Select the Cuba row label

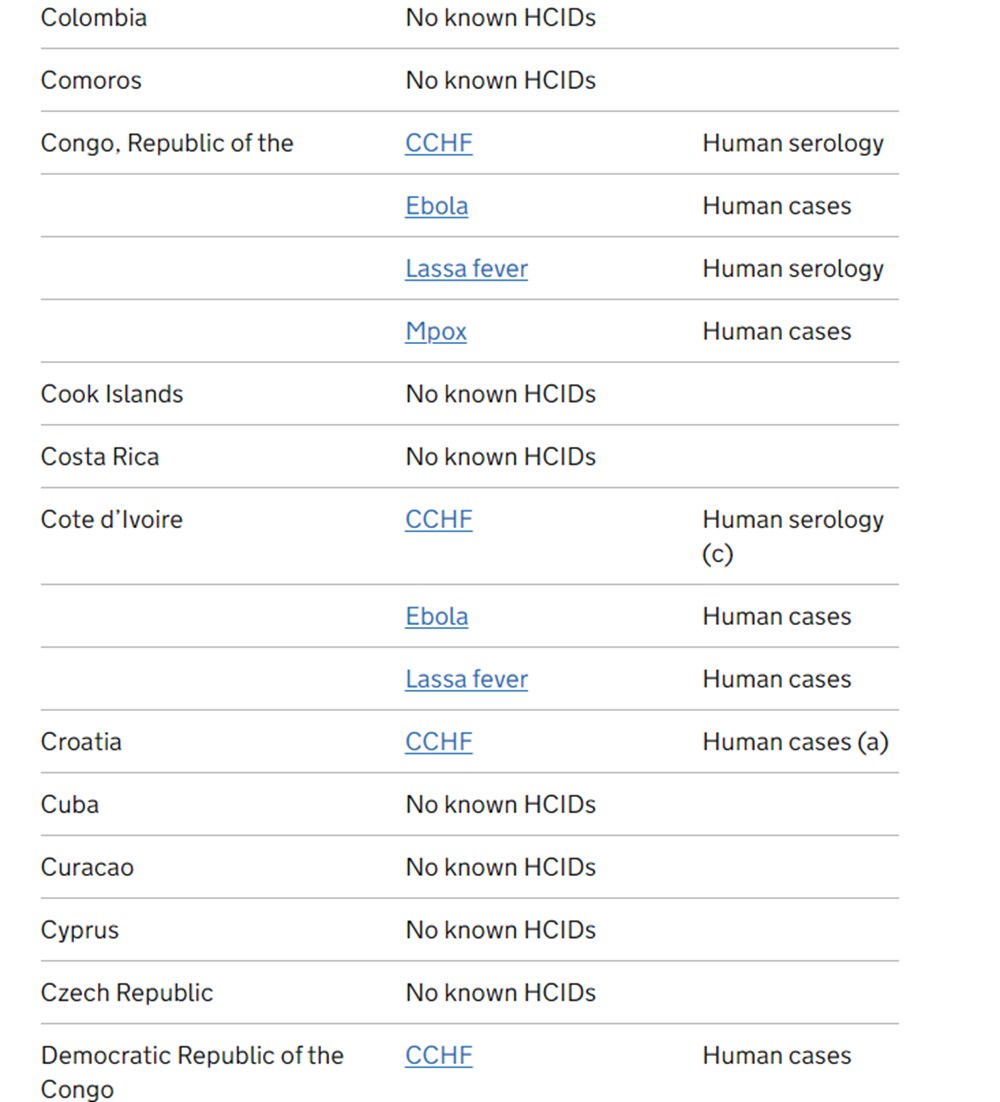70,805
